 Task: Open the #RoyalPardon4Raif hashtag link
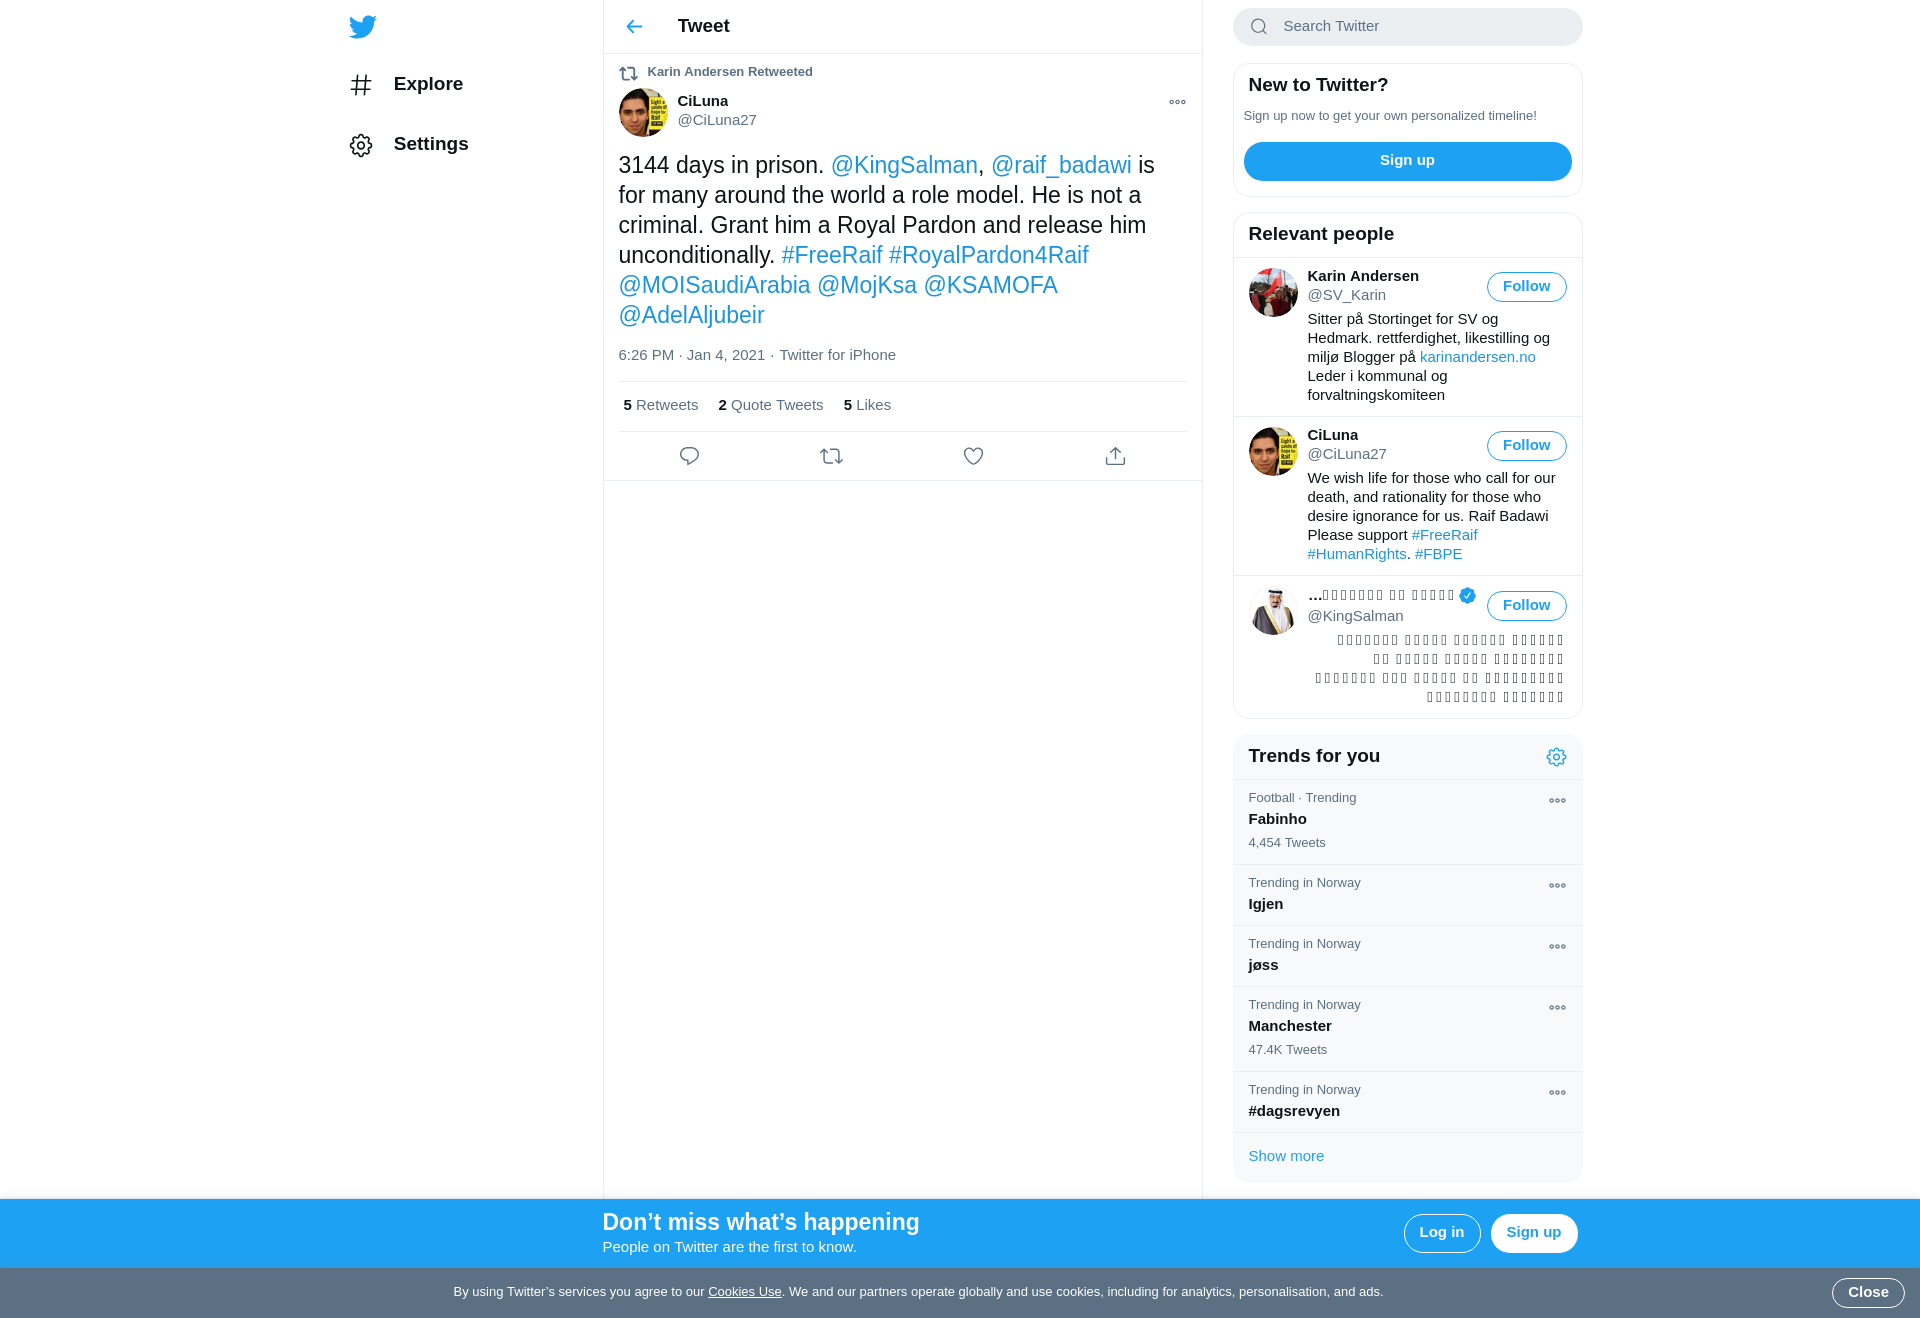coord(988,255)
